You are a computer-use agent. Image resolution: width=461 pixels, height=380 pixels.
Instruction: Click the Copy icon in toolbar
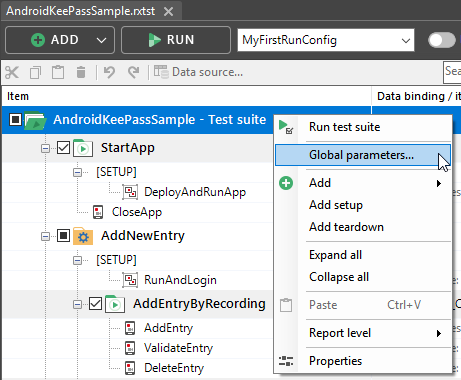point(35,72)
